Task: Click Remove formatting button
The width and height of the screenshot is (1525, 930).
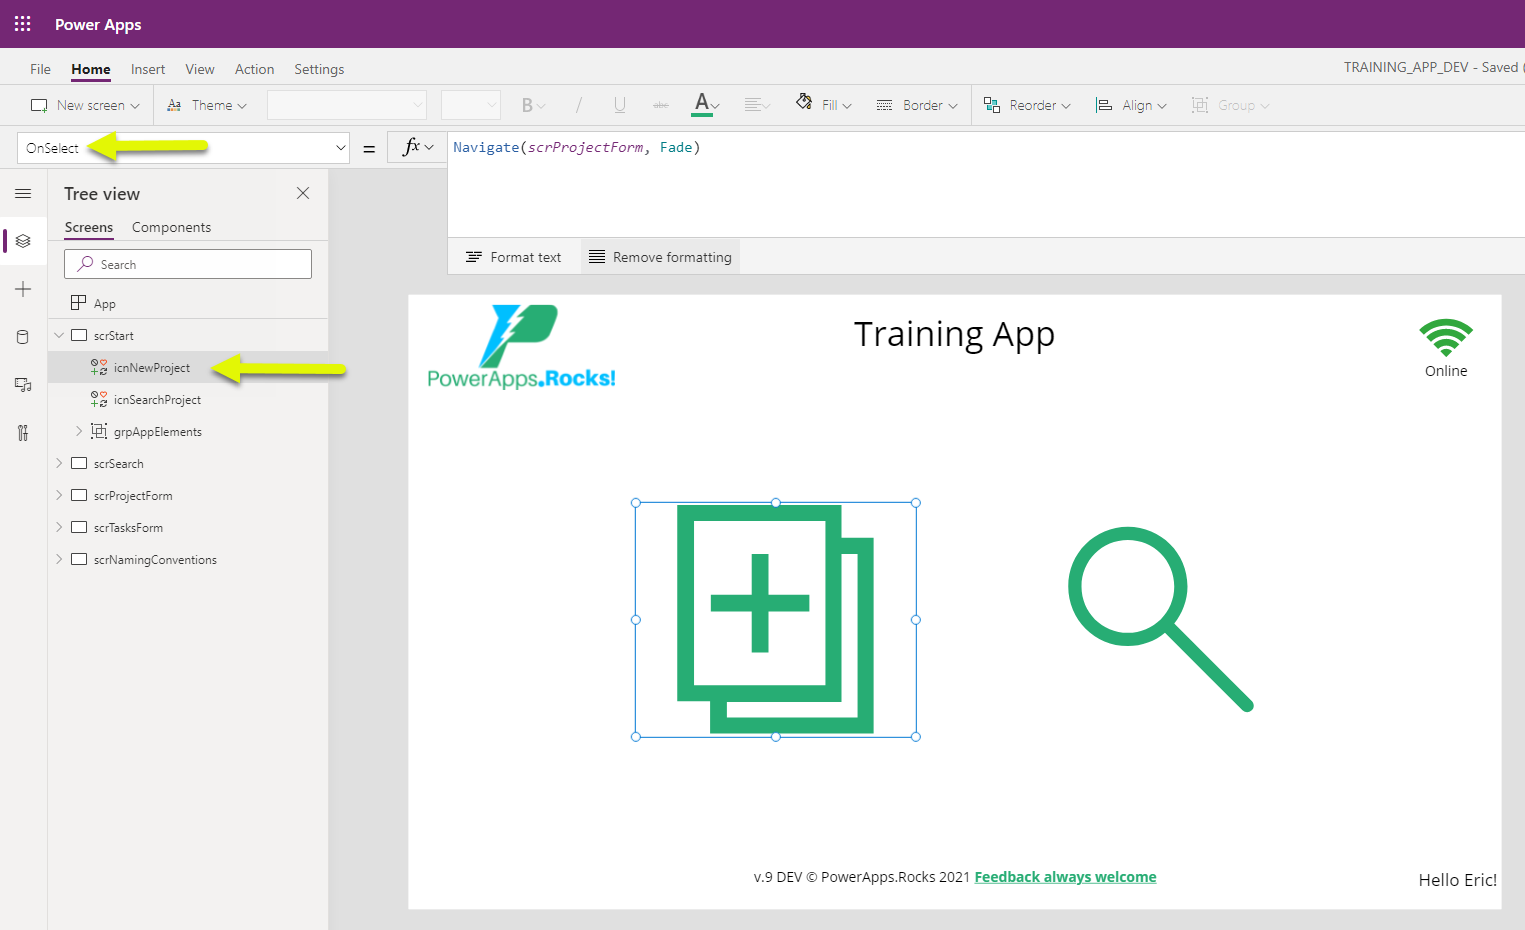Action: (x=660, y=257)
